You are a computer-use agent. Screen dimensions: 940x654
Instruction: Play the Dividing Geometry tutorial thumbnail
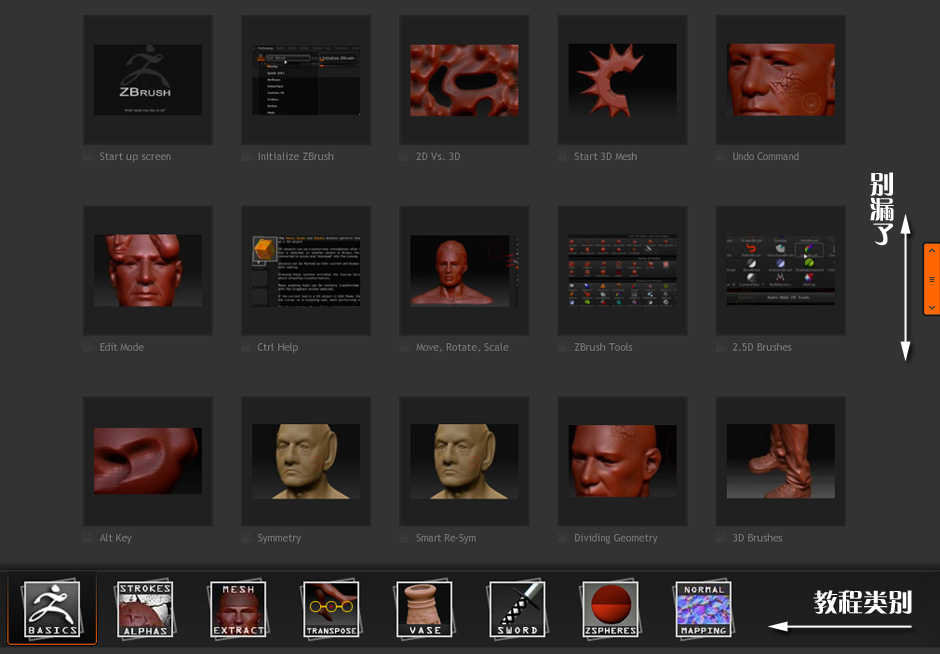[x=622, y=461]
